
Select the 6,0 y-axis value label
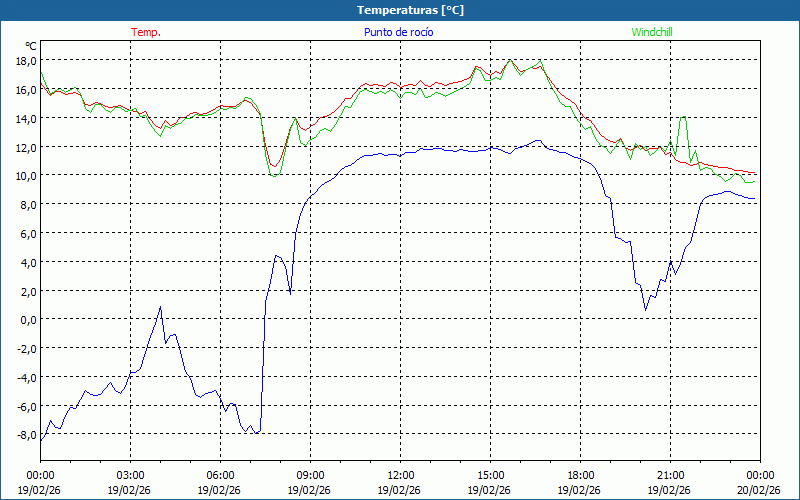[x=27, y=233]
